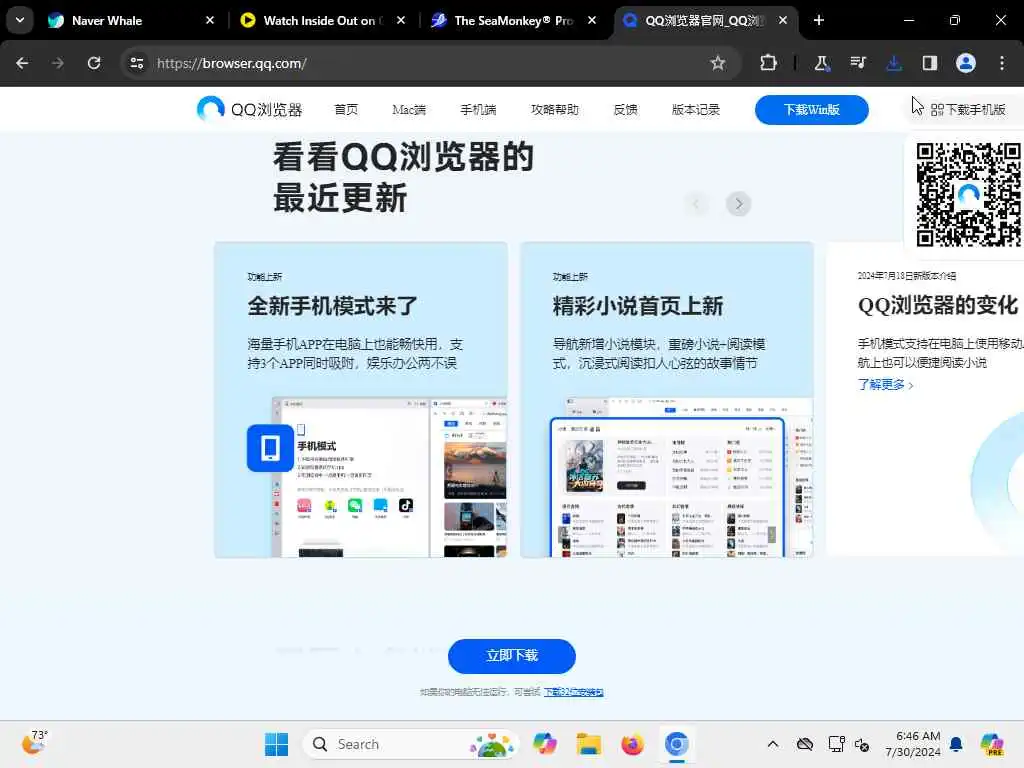1024x768 pixels.
Task: Click the 下载Win版 button
Action: pos(812,110)
